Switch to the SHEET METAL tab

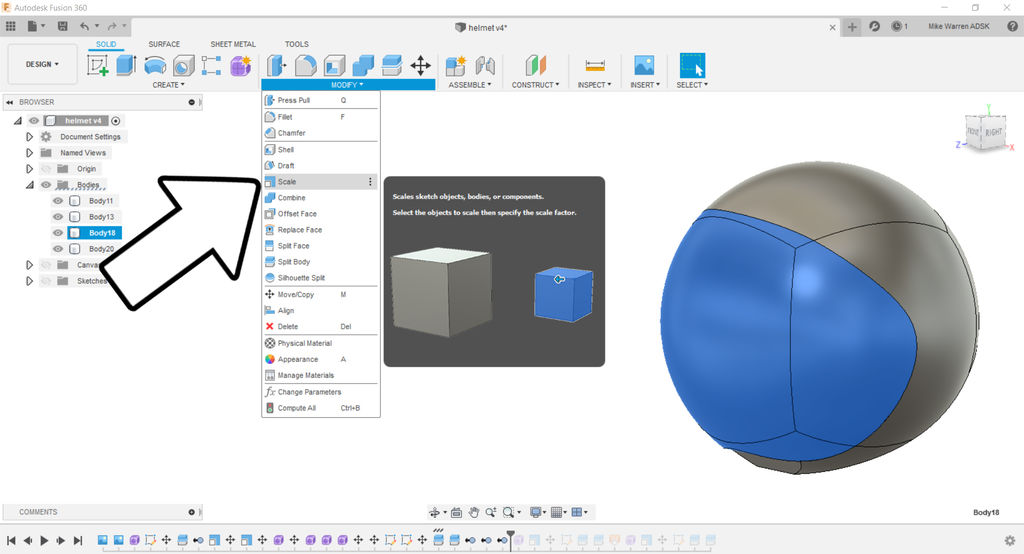(233, 44)
